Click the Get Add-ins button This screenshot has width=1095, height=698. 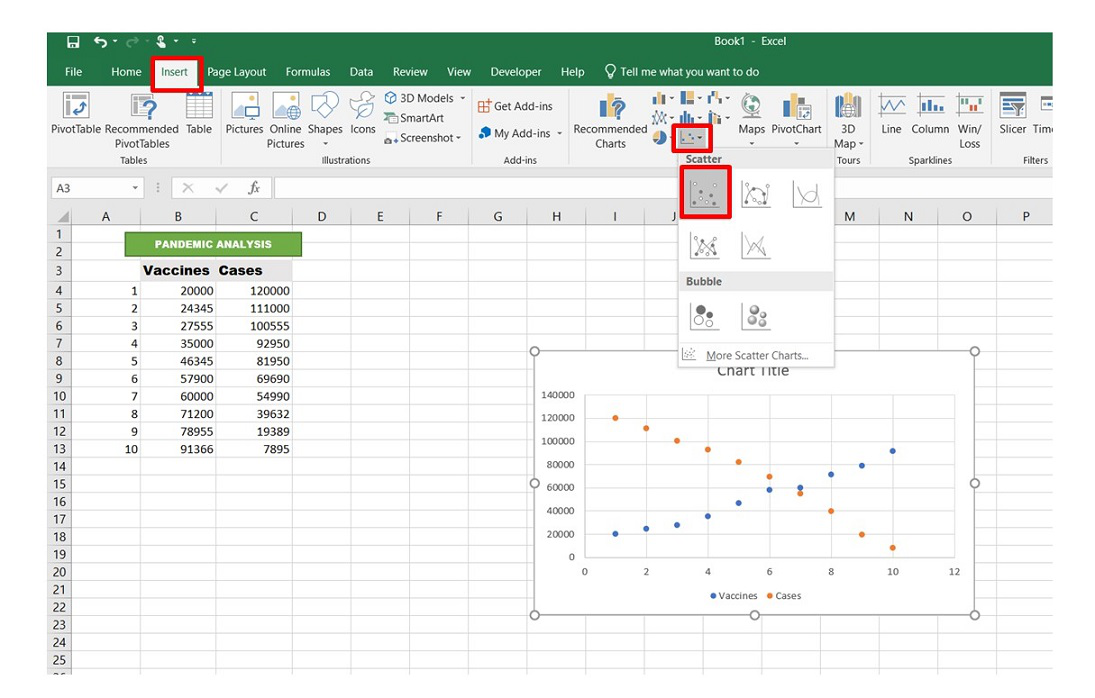coord(515,106)
